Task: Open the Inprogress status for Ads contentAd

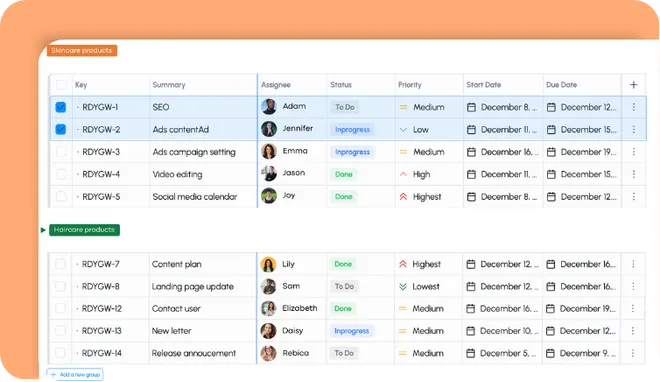Action: [352, 130]
